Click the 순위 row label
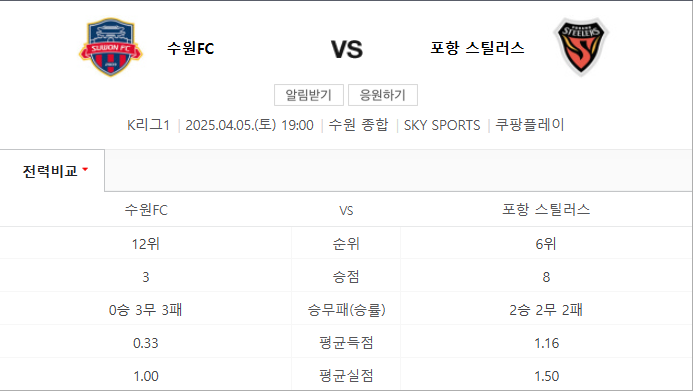Screen dimensions: 693x392 (346, 244)
